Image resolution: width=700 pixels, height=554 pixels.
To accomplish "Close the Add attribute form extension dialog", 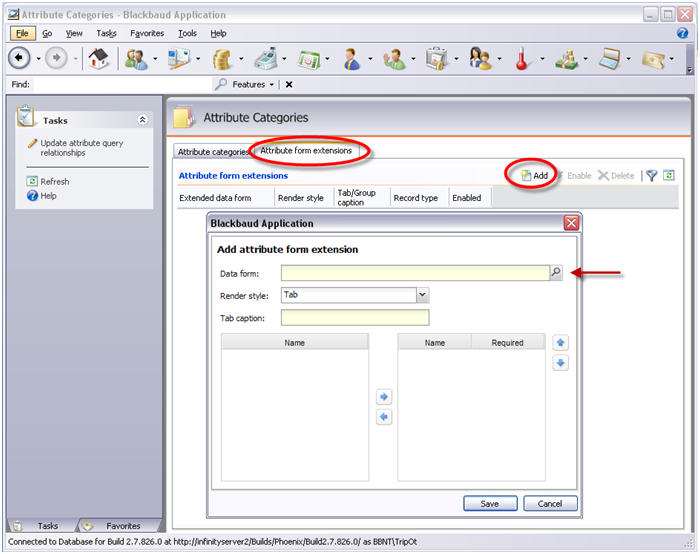I will click(x=571, y=222).
